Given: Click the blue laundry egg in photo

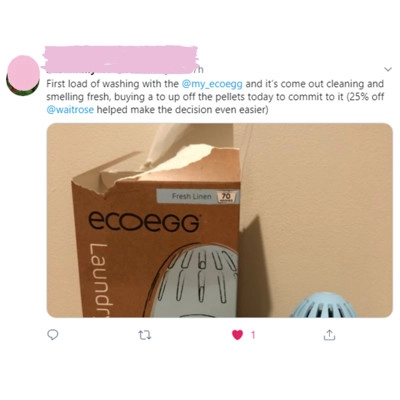Looking at the screenshot, I should tap(324, 305).
